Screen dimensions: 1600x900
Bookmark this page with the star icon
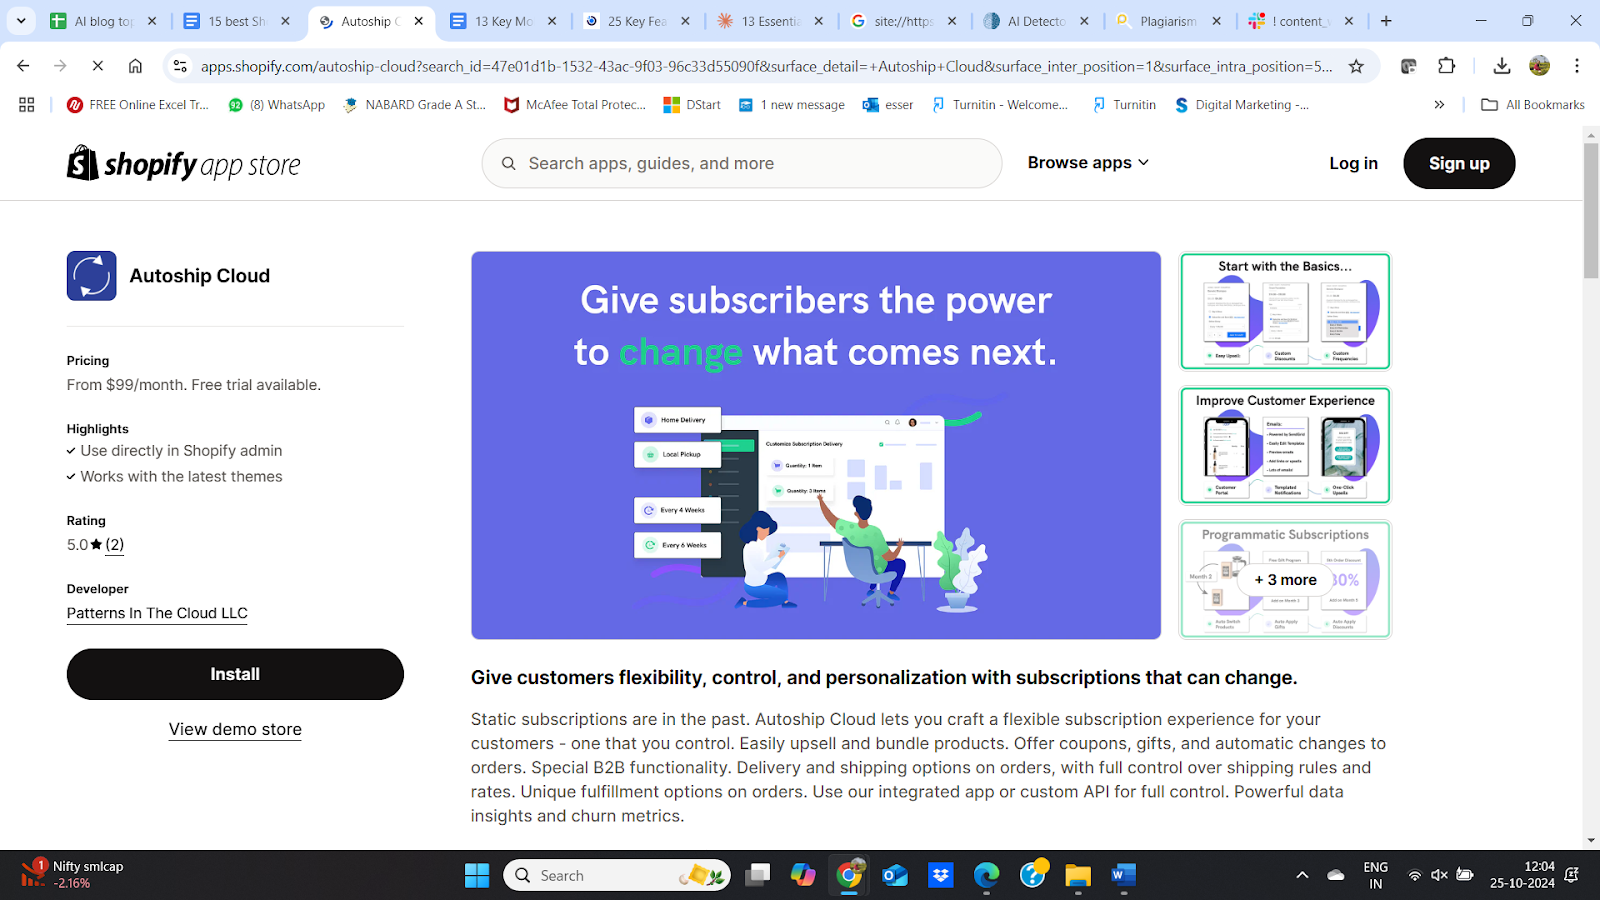coord(1356,66)
